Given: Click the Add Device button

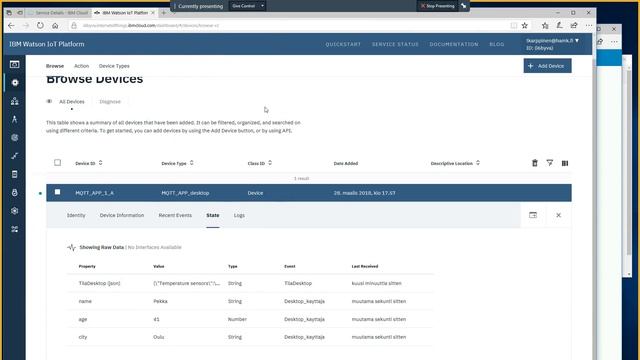Looking at the screenshot, I should [x=547, y=66].
